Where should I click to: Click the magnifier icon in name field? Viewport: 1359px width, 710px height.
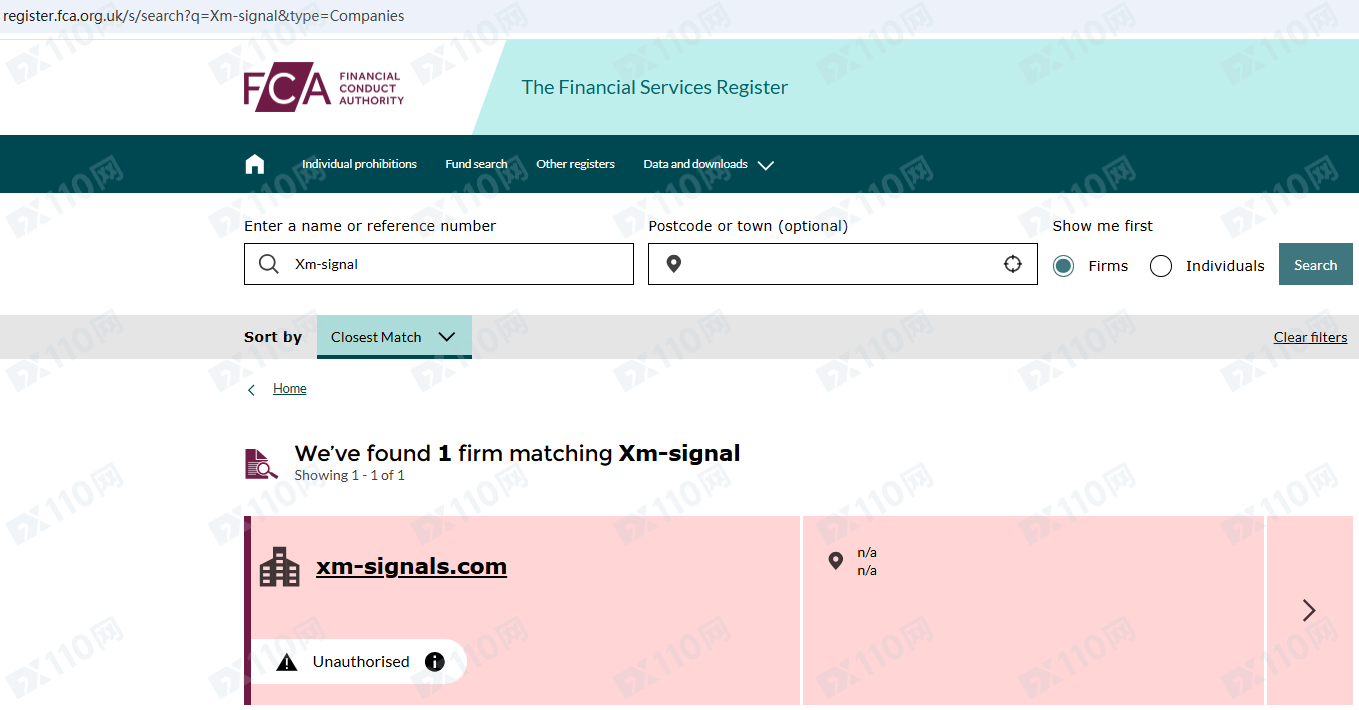269,264
